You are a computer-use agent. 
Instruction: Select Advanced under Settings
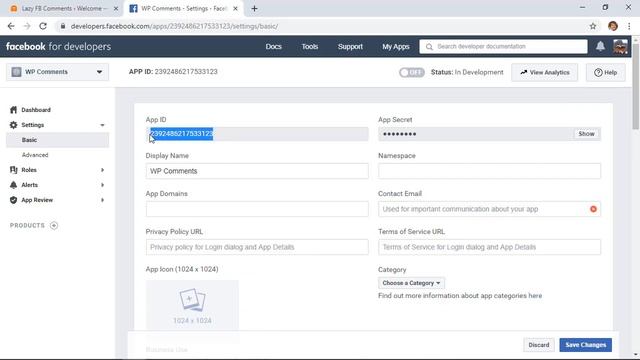[x=35, y=155]
